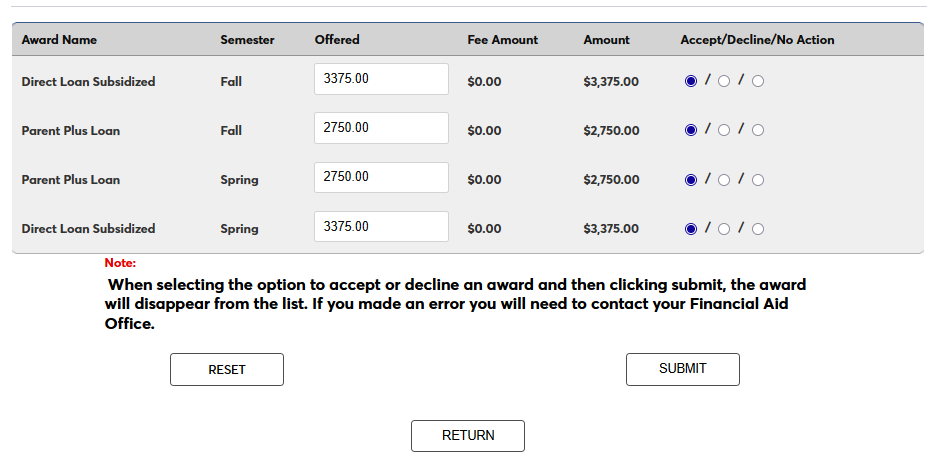
Task: Set No Action for Spring Direct Loan Subsidized
Action: tap(758, 229)
